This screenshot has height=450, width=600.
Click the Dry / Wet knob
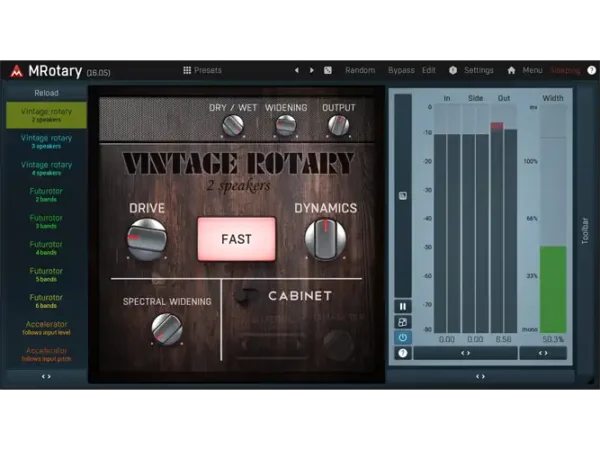(233, 125)
